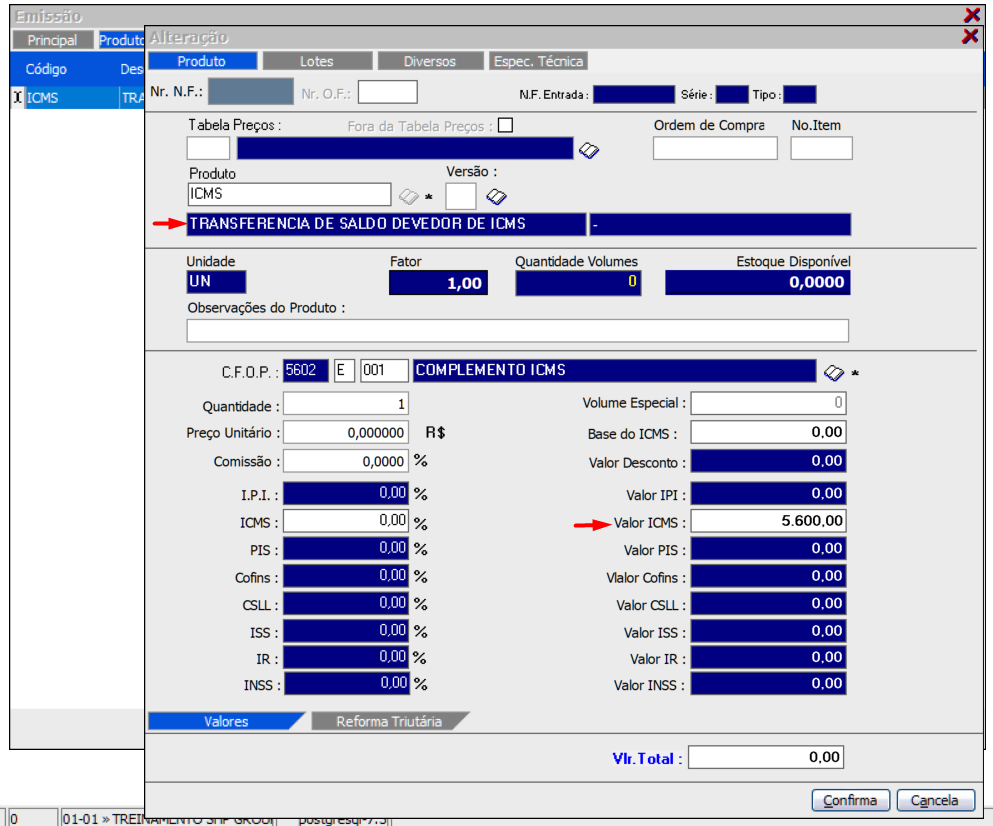Click the Observações do Produto text field
993x826 pixels.
(x=517, y=331)
